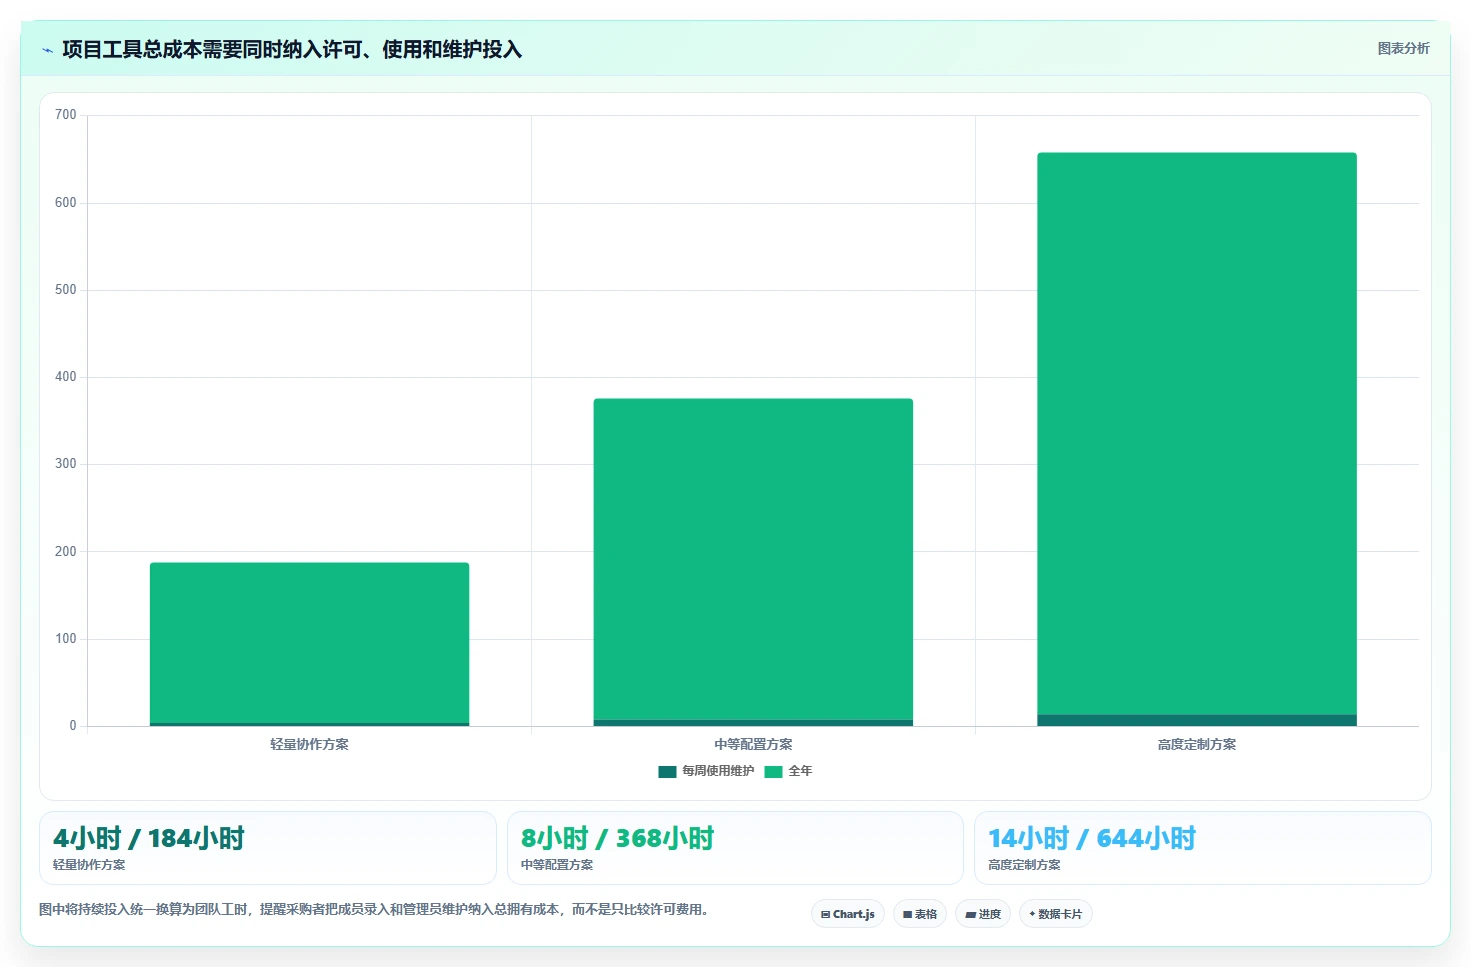Screen dimensions: 1471x967
Task: Click the Chart.js chip
Action: (848, 914)
